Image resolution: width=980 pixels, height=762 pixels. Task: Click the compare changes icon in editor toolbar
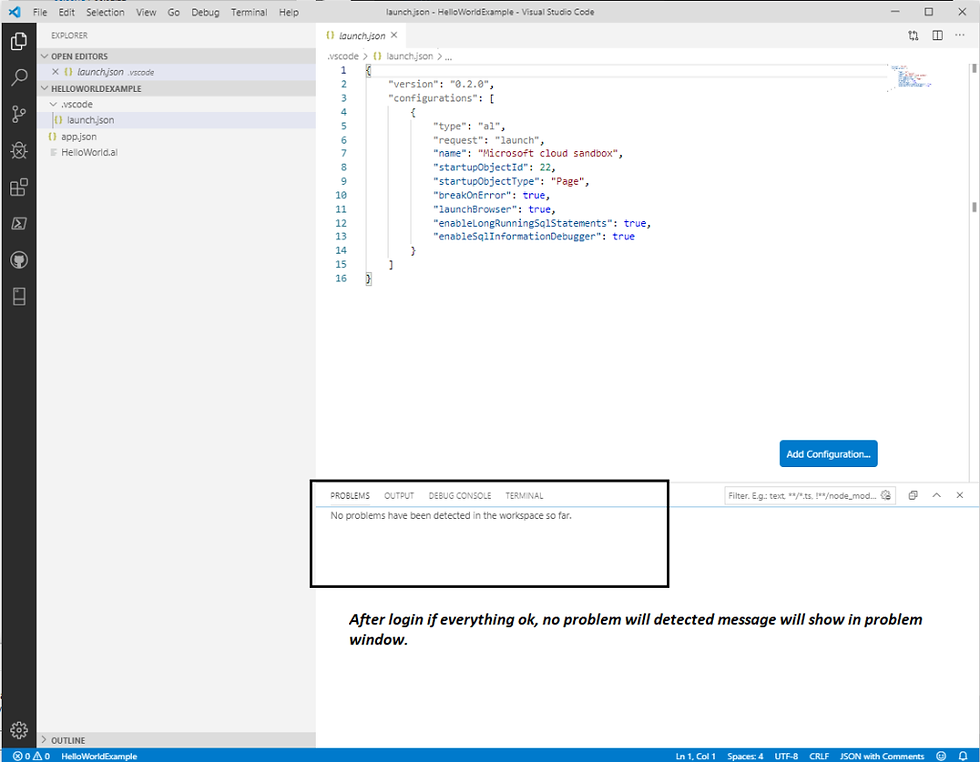[913, 36]
